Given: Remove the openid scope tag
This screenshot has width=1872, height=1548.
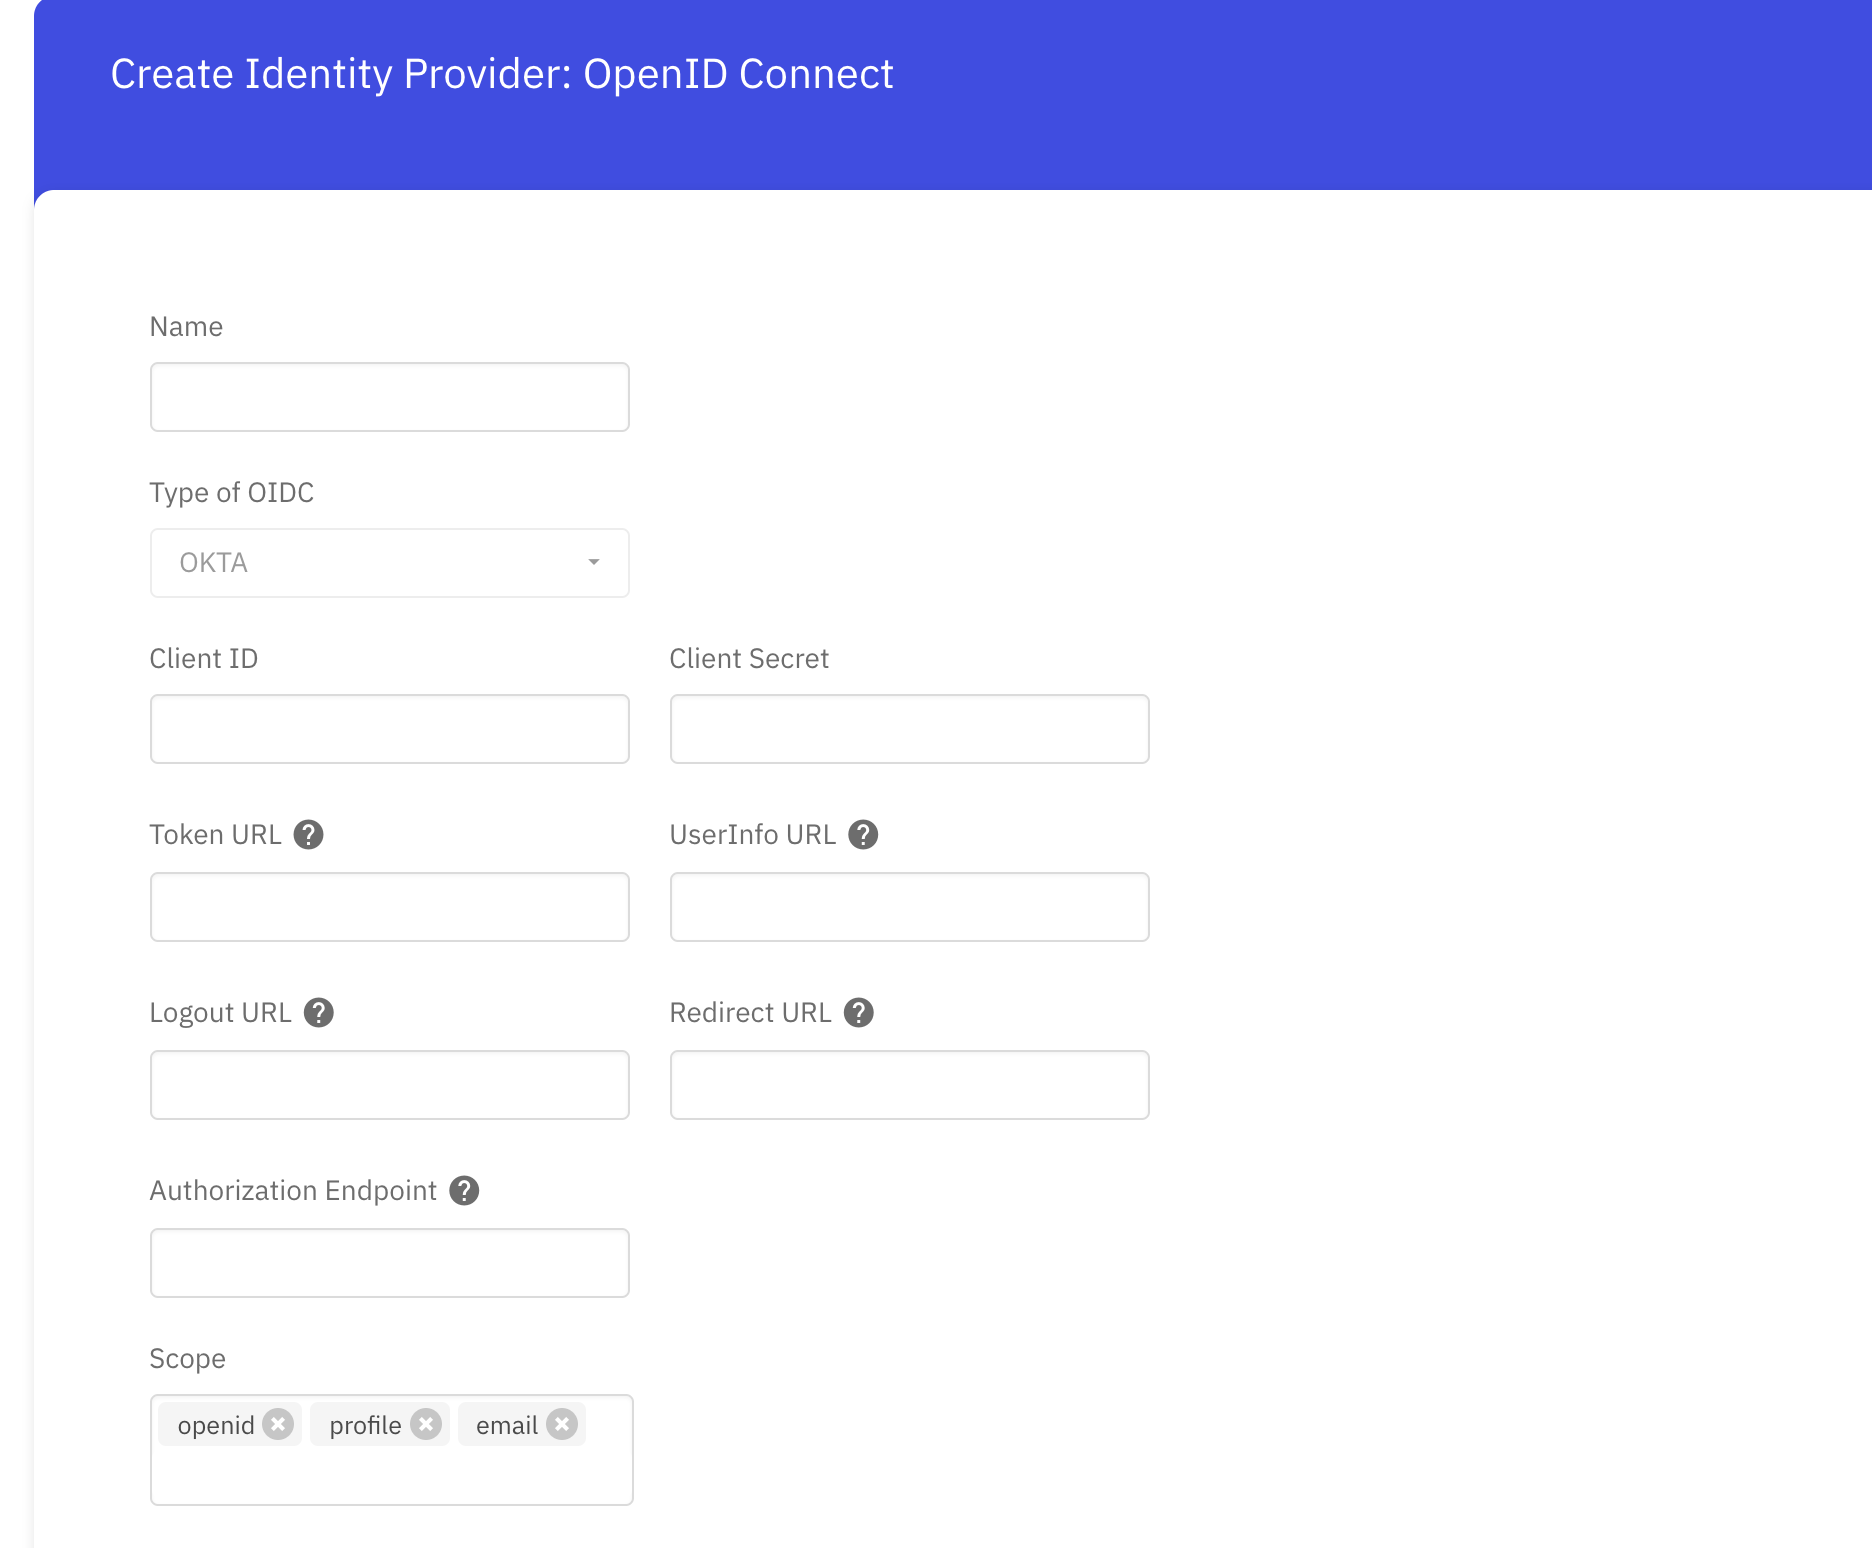Looking at the screenshot, I should click(279, 1424).
